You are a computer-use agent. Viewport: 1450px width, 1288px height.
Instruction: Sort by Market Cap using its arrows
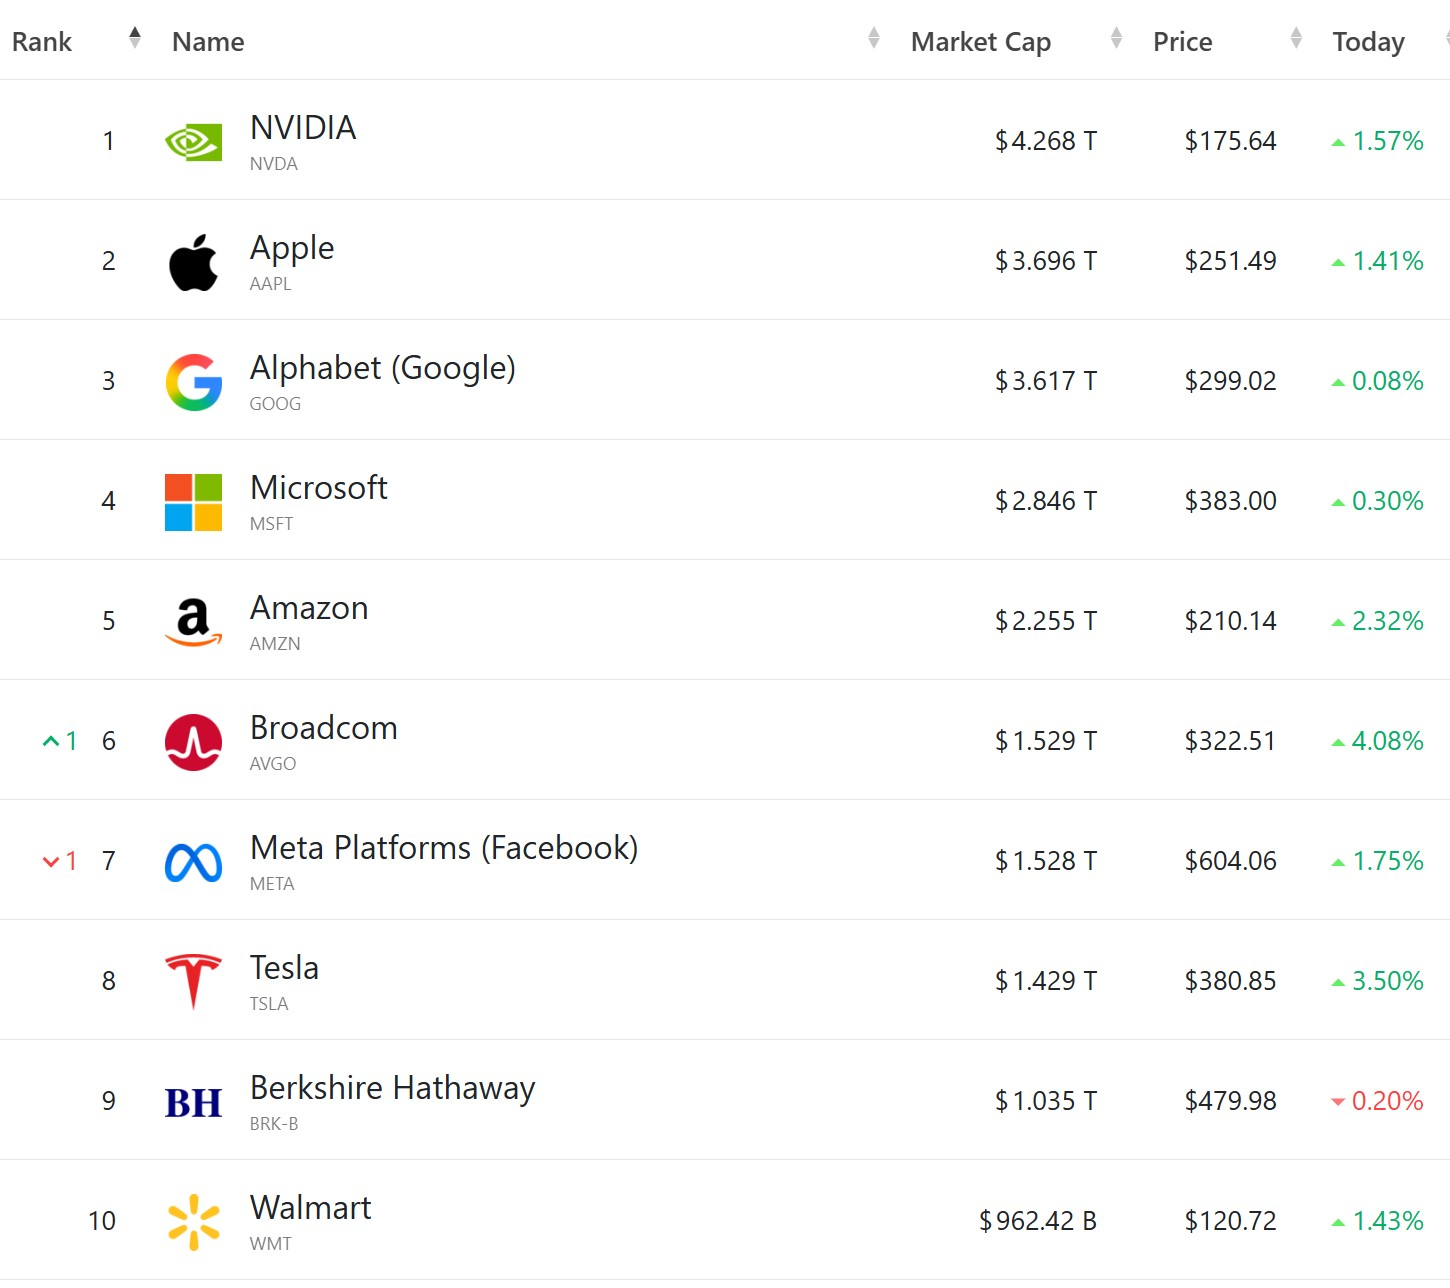coord(1116,39)
